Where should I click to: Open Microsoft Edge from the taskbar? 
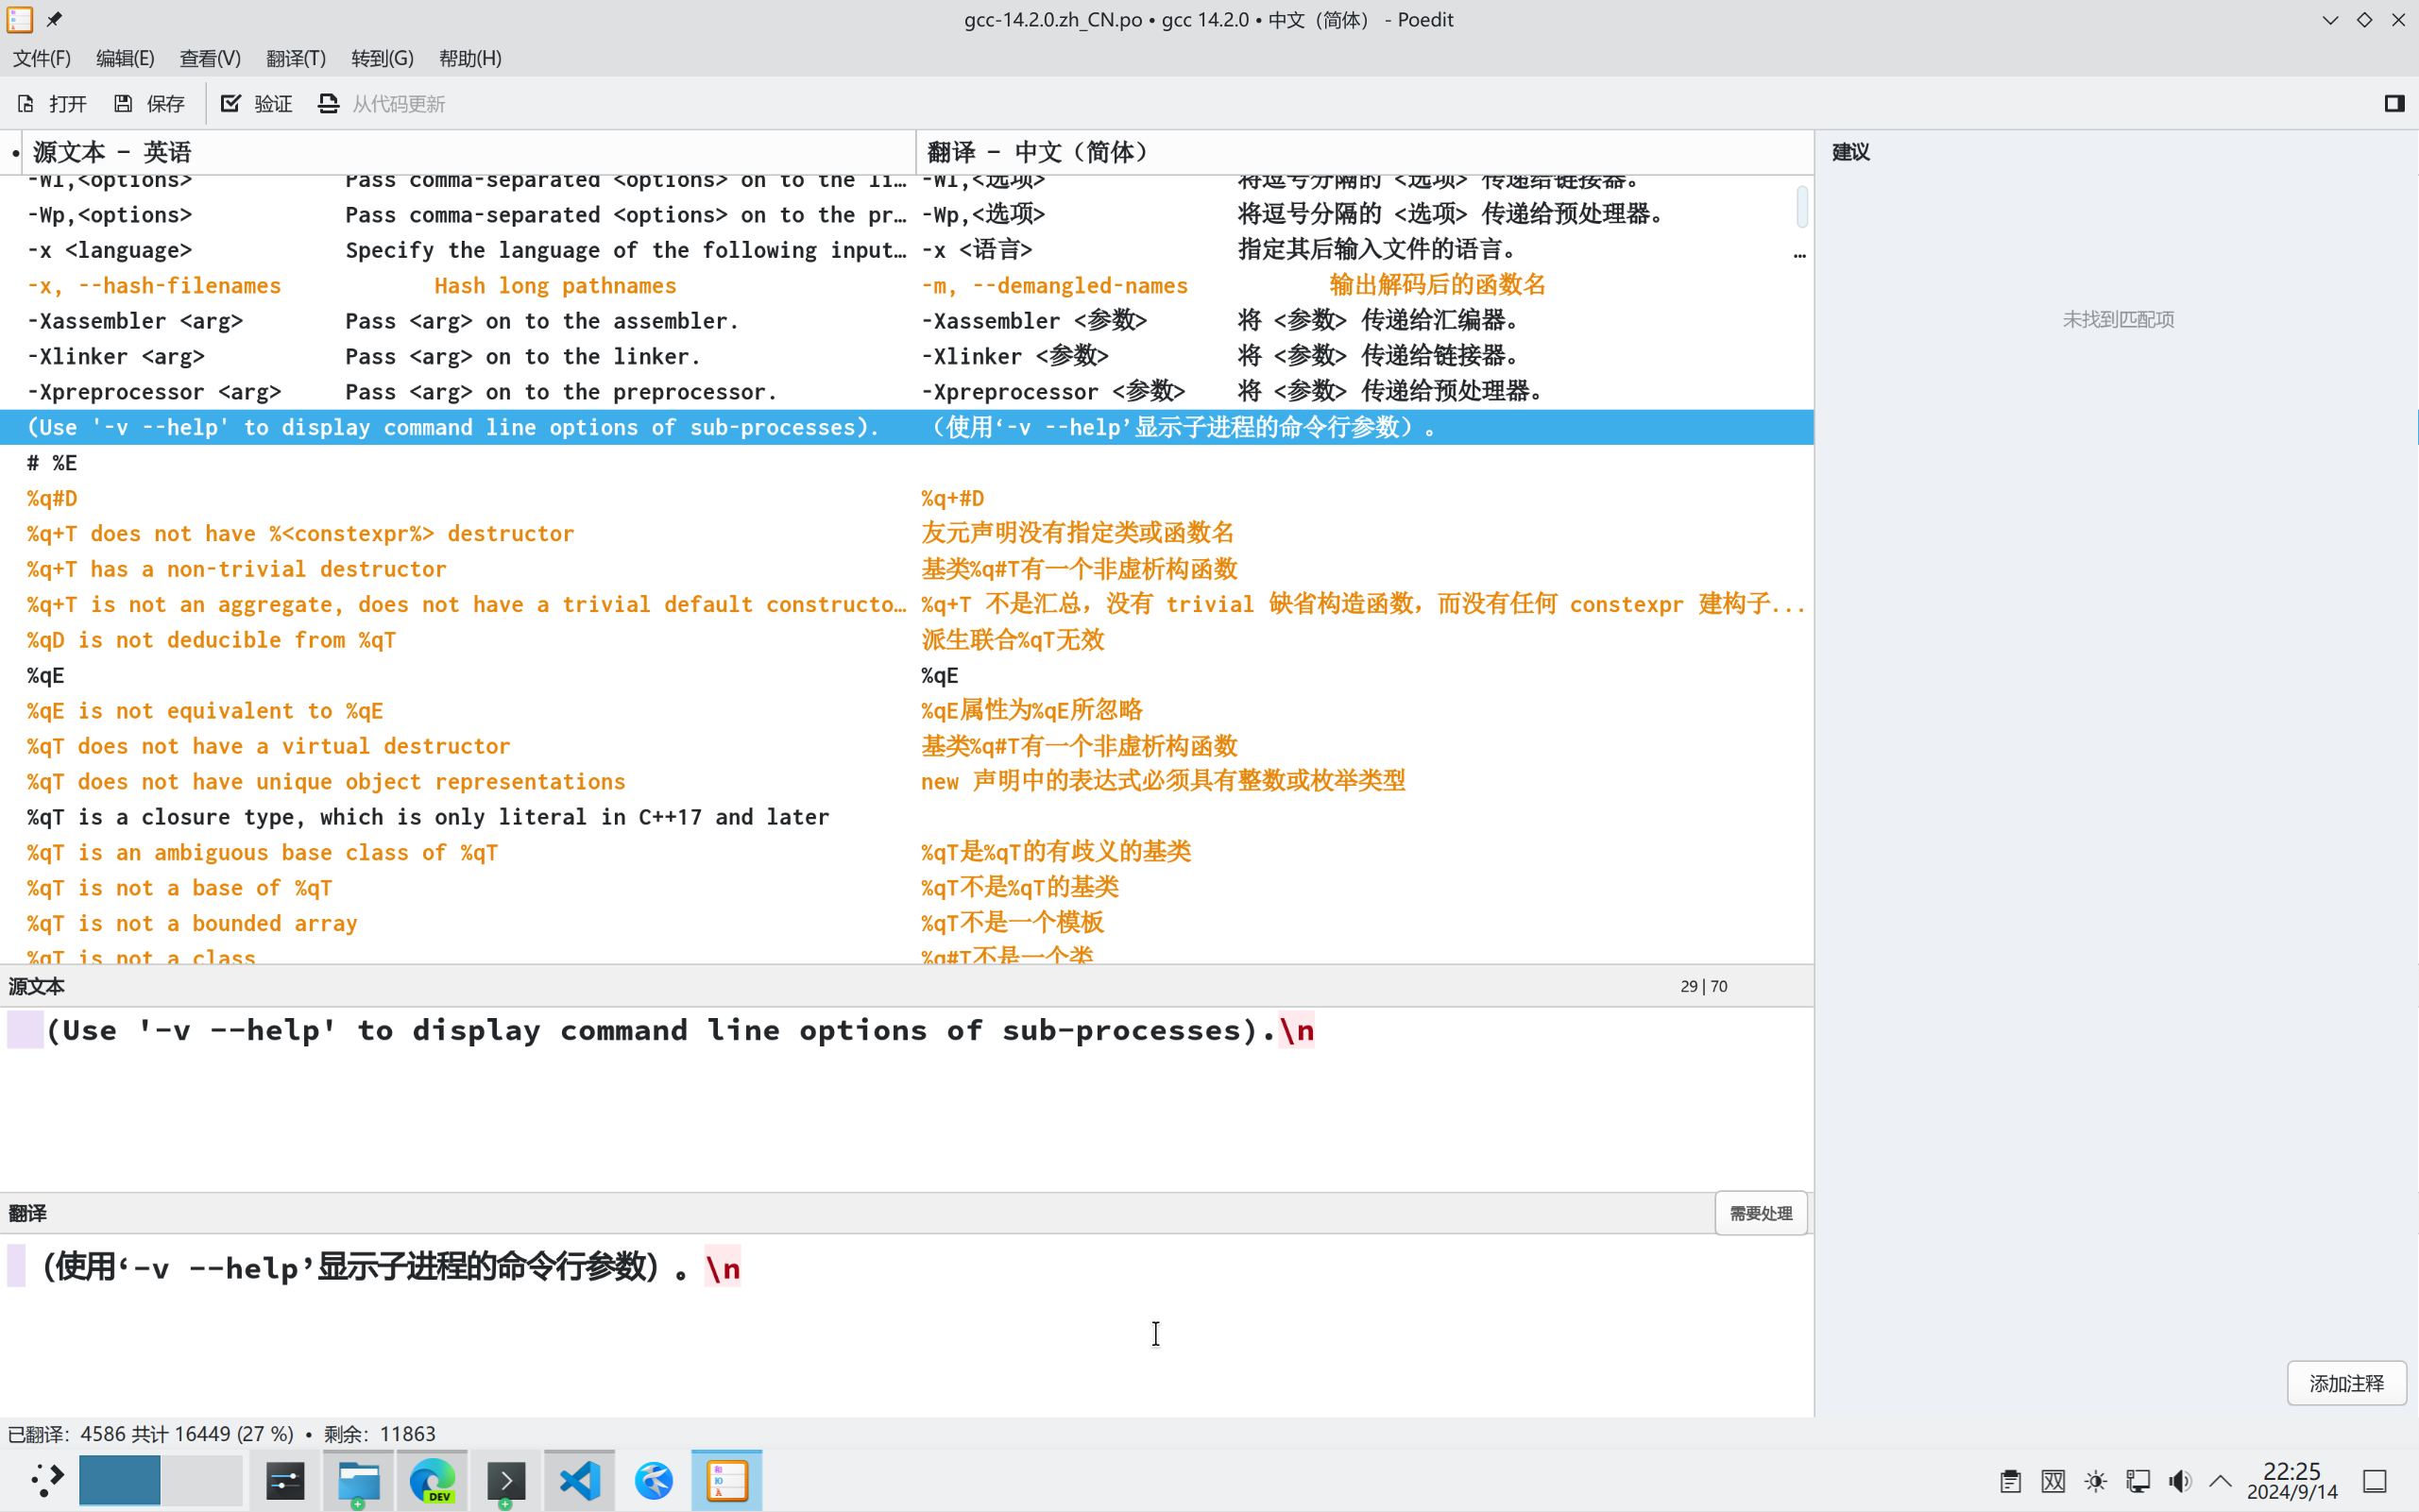432,1480
